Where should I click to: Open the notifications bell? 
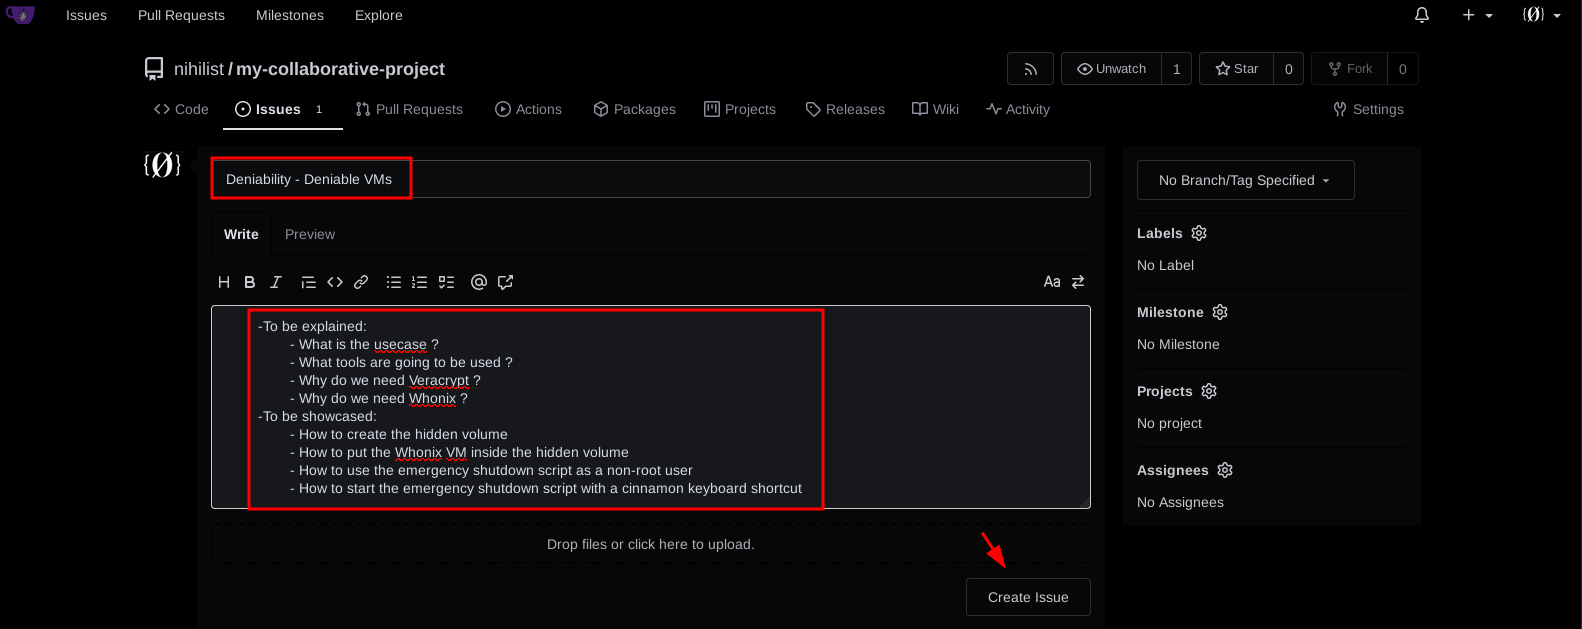tap(1422, 15)
